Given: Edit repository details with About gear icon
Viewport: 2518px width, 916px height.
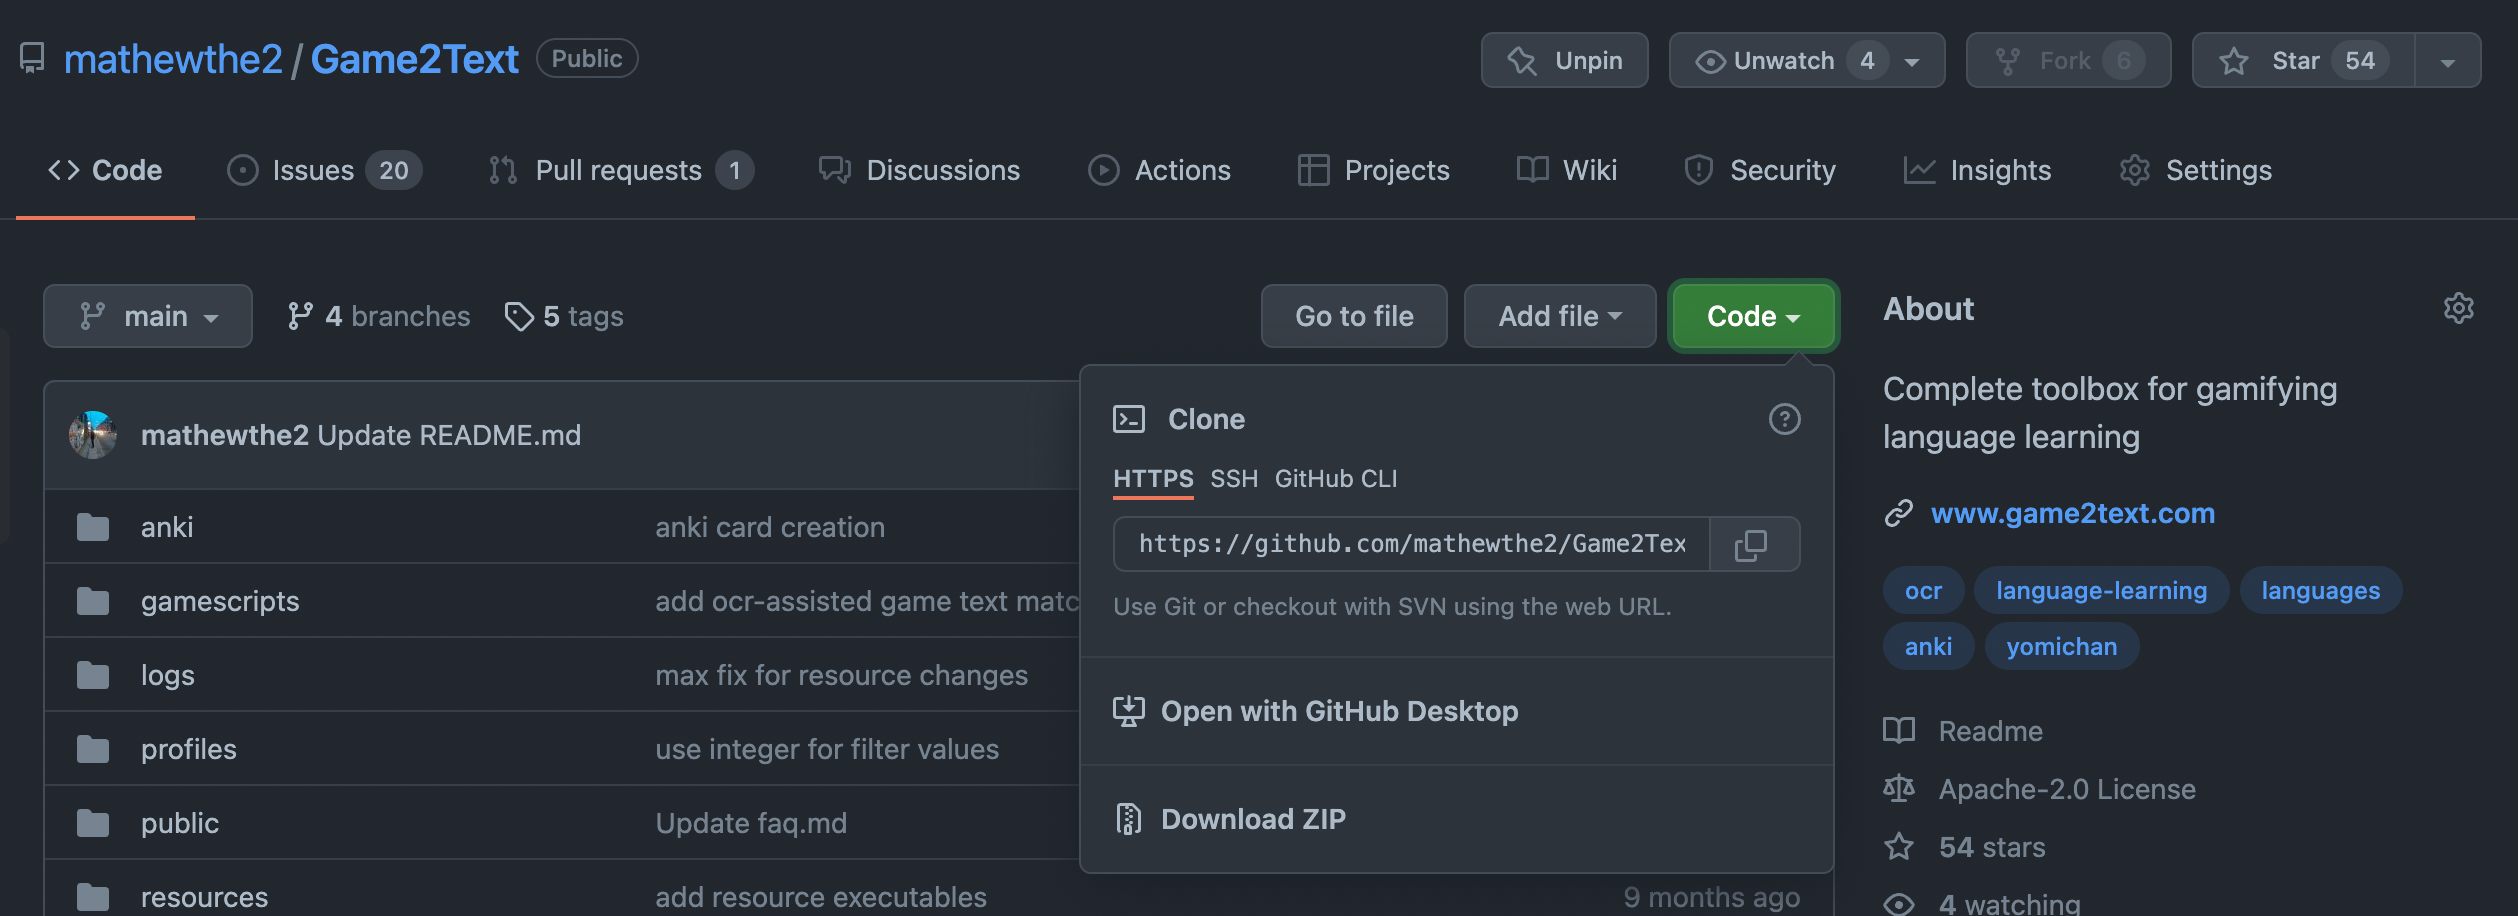Looking at the screenshot, I should point(2458,308).
